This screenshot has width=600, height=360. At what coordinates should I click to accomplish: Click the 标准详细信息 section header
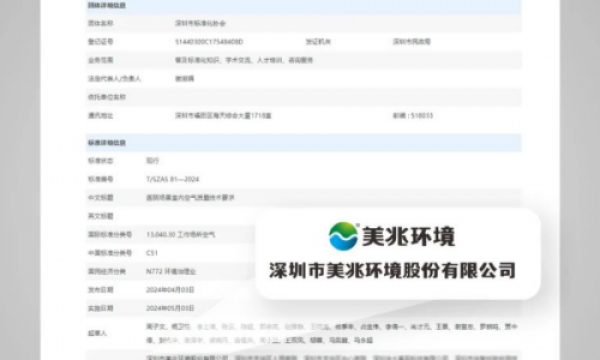click(107, 143)
